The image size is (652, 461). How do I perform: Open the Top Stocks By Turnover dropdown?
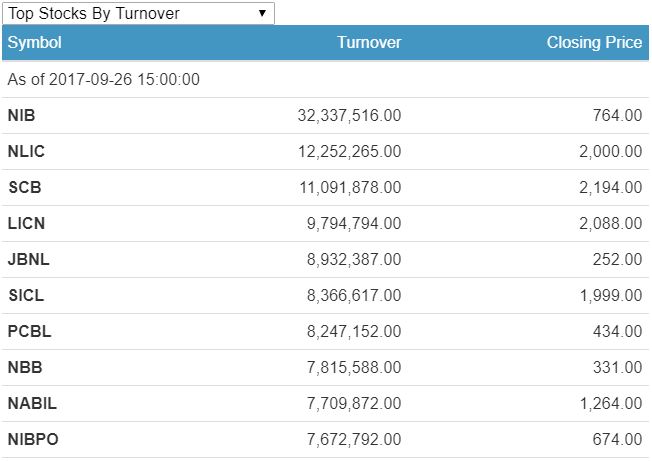click(x=138, y=13)
